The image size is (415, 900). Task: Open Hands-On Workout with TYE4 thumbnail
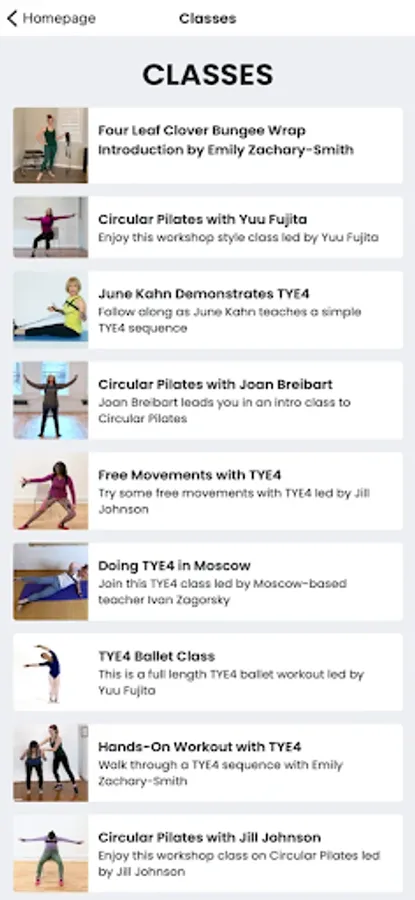[51, 763]
